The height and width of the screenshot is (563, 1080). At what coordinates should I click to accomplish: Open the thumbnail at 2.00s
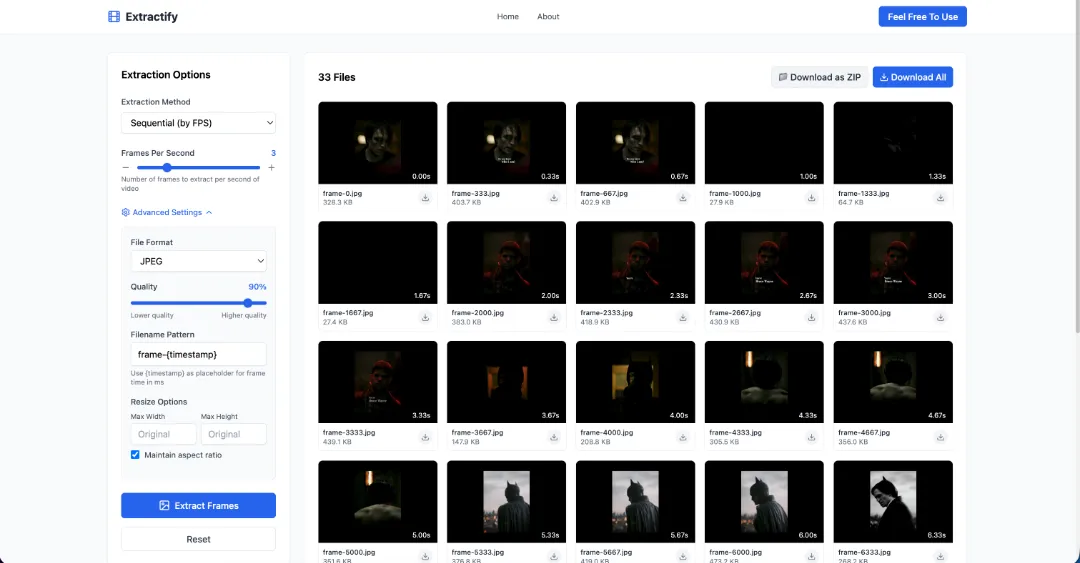point(506,263)
